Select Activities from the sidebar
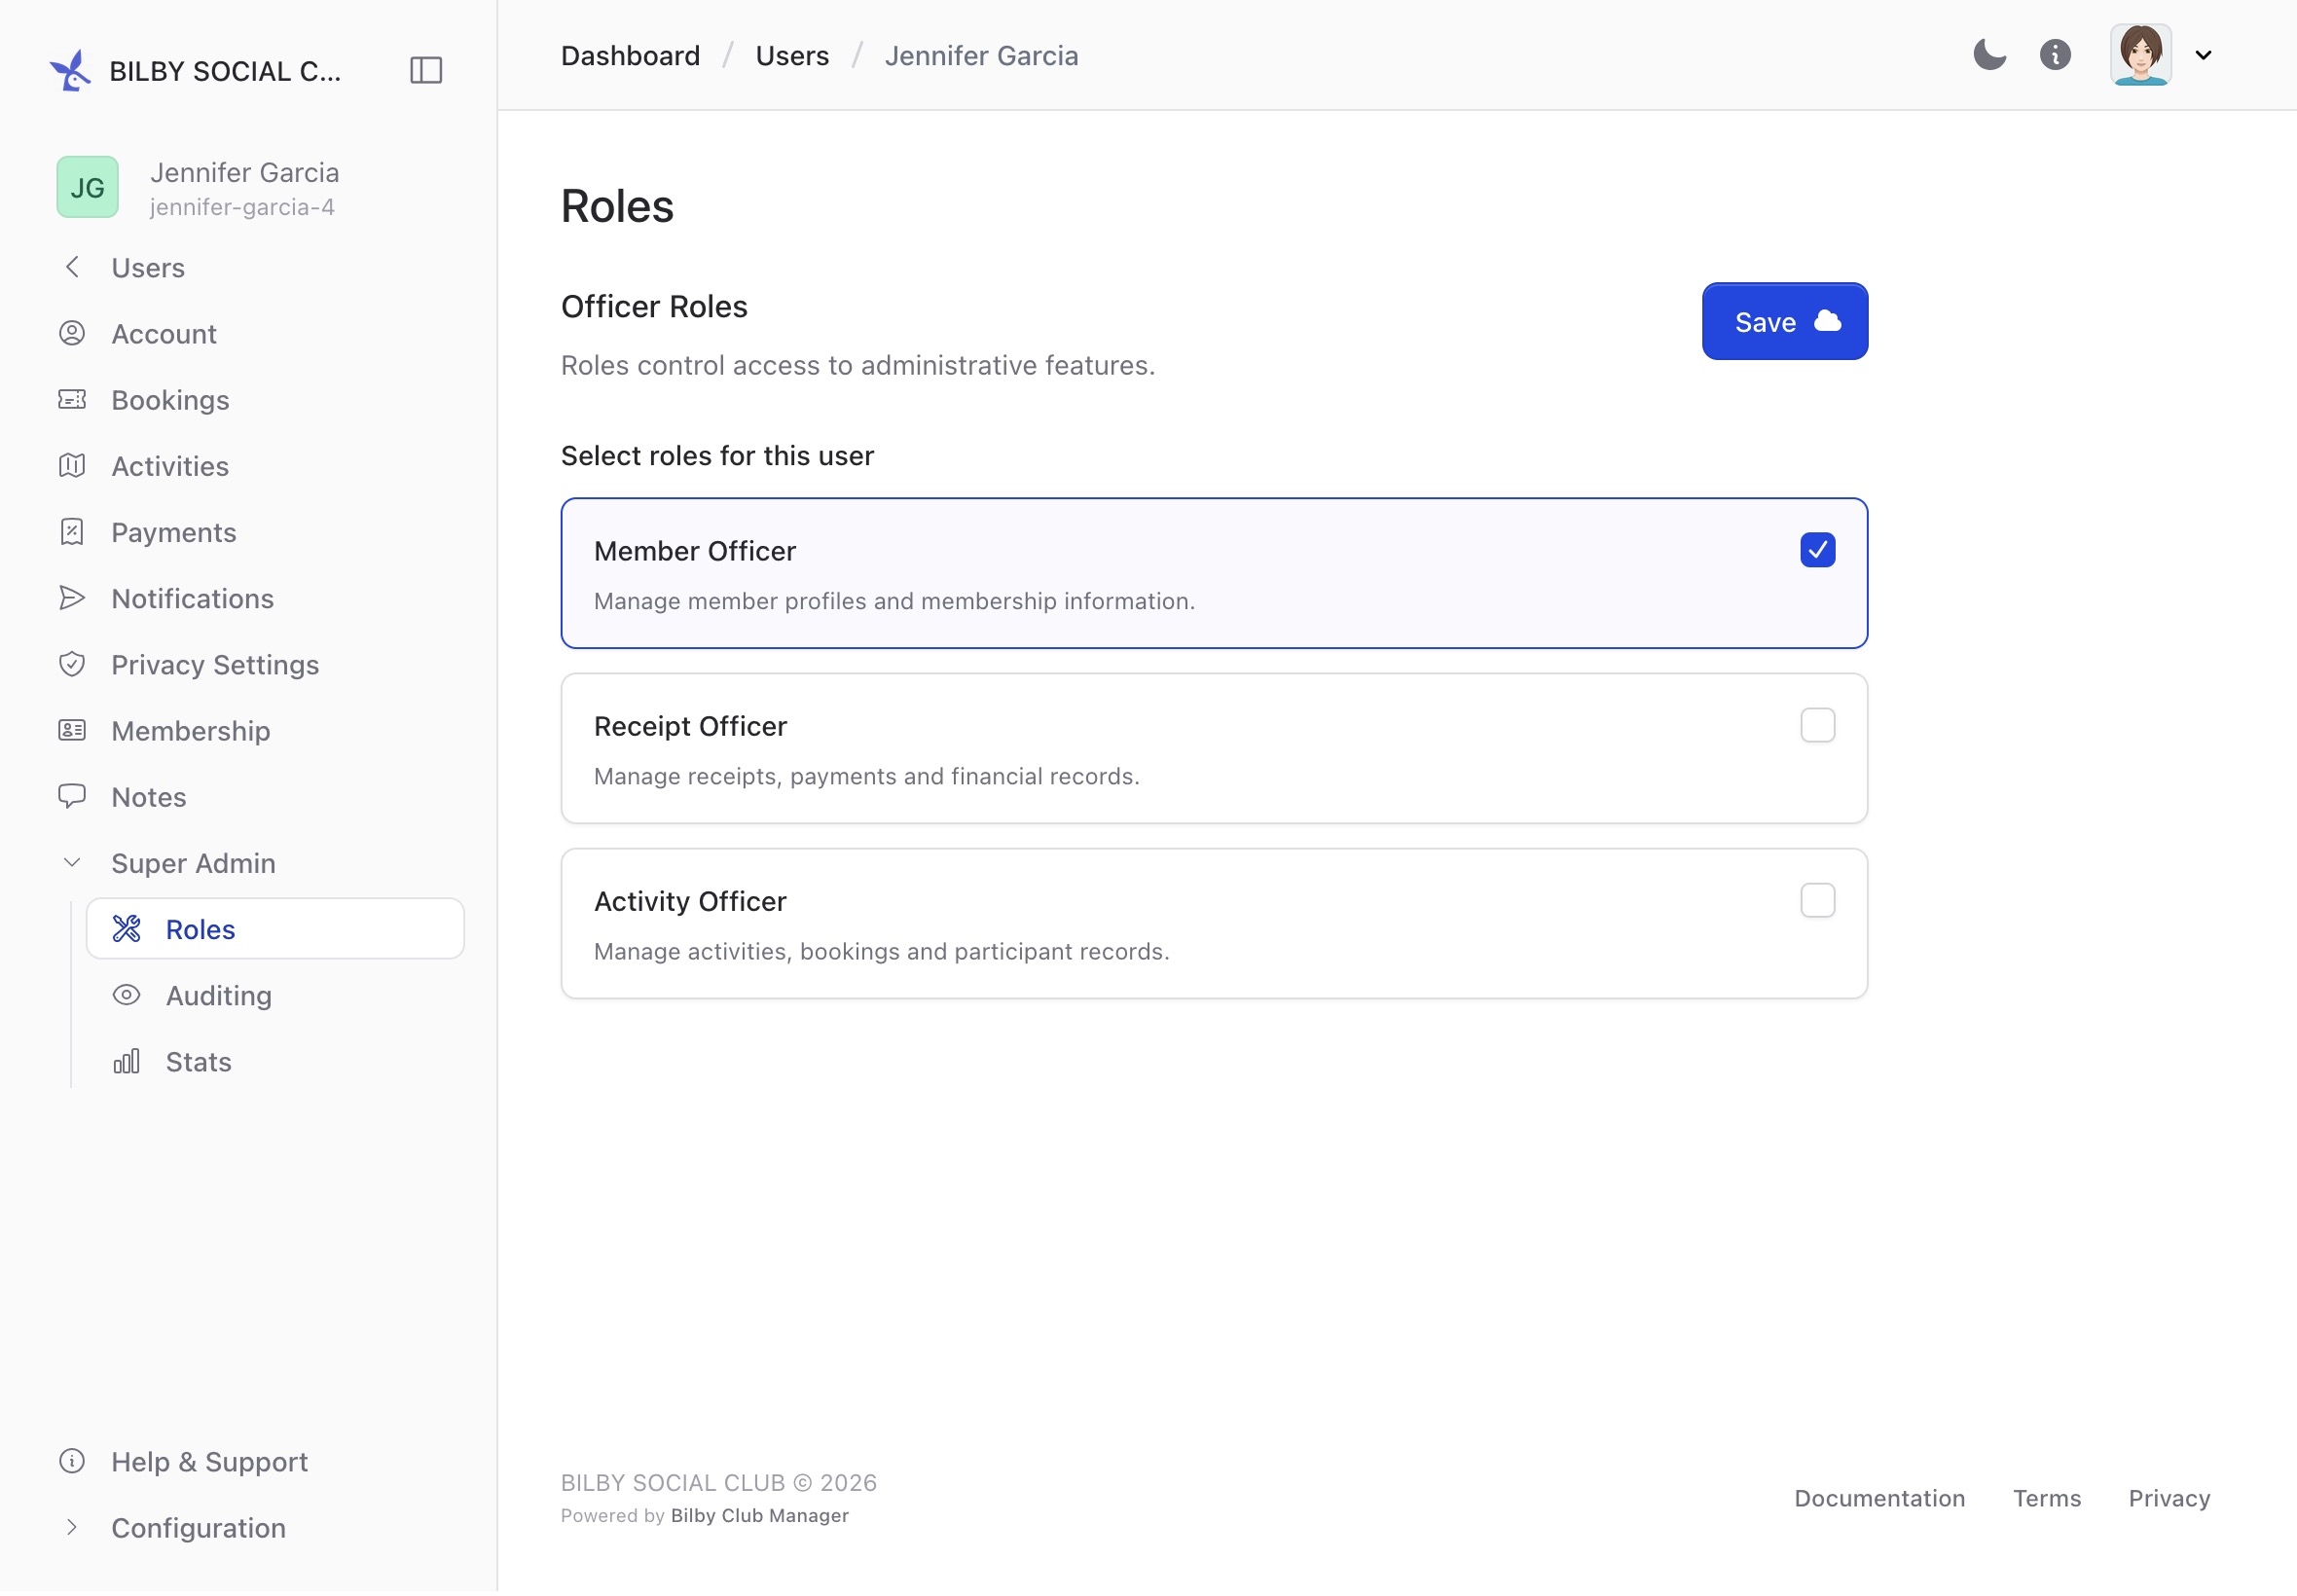This screenshot has width=2297, height=1596. point(170,466)
